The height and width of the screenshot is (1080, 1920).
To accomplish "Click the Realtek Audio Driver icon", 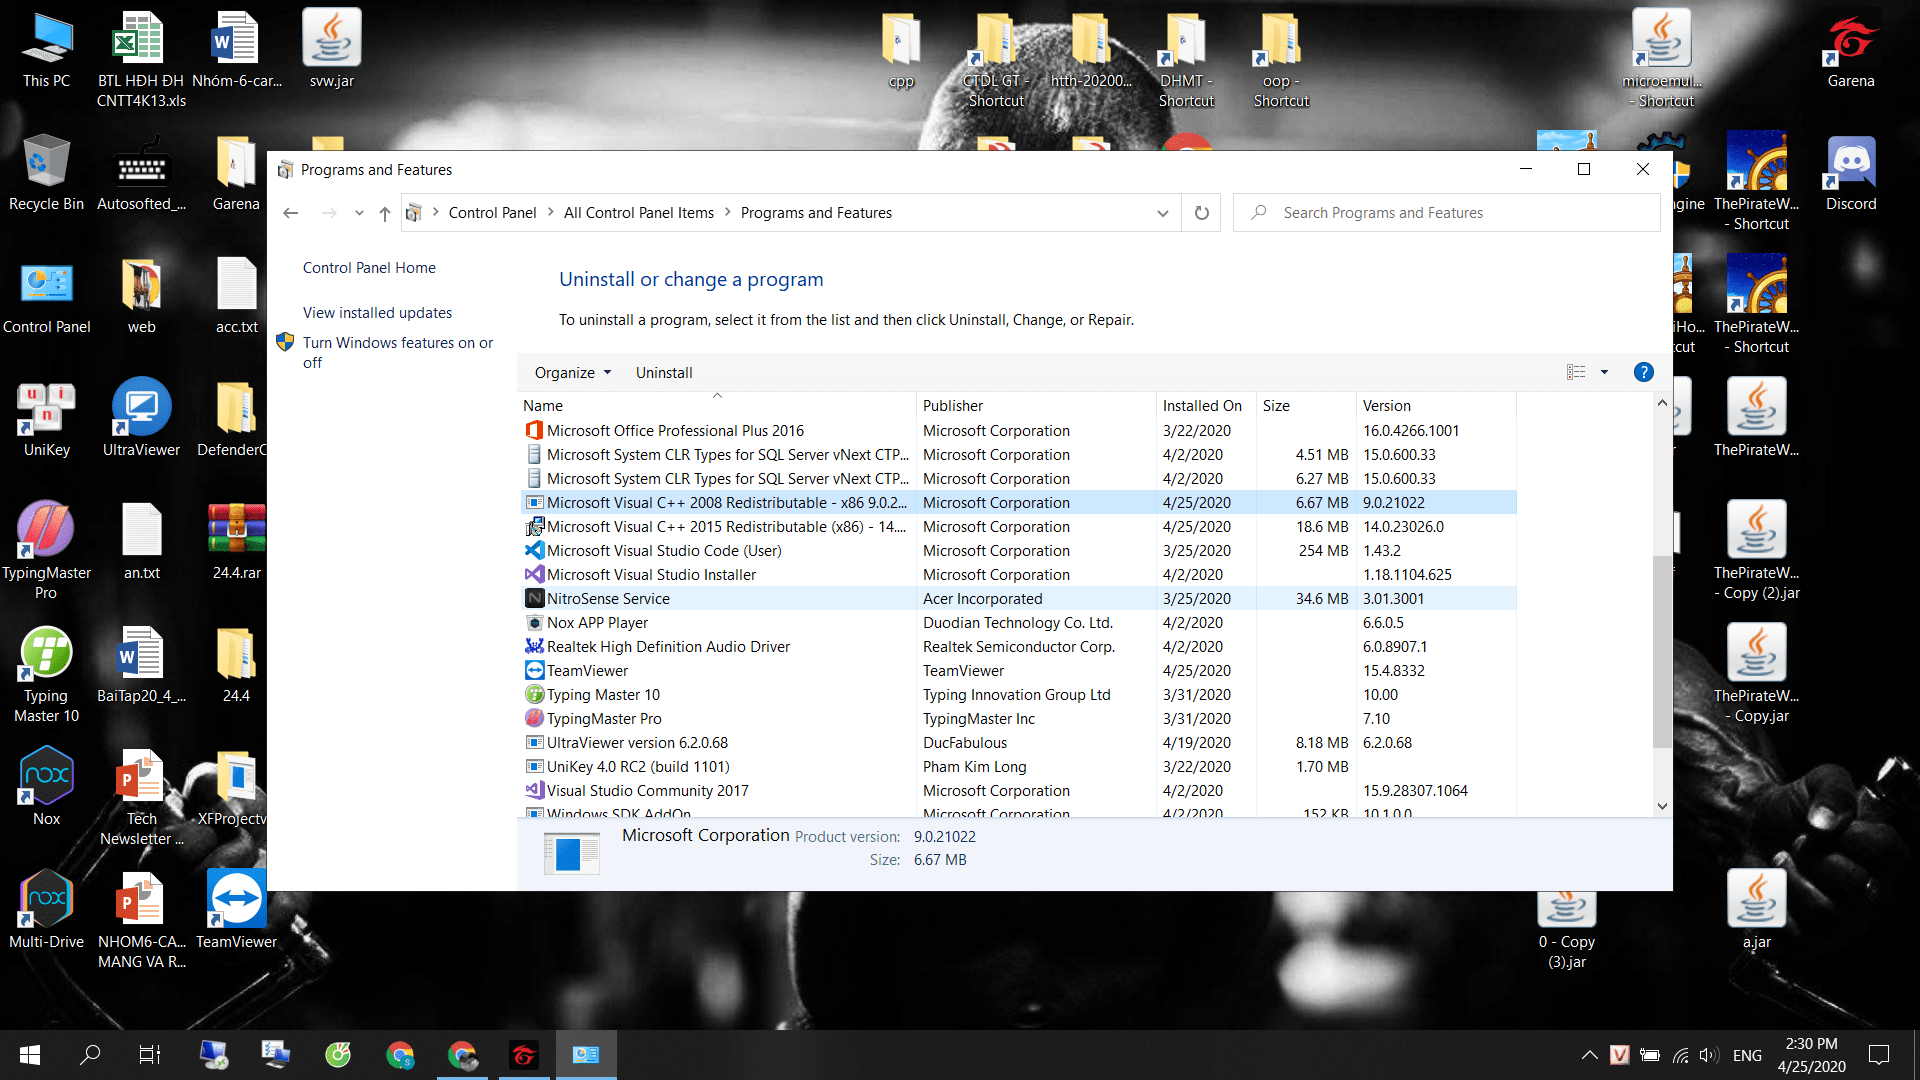I will pyautogui.click(x=534, y=646).
